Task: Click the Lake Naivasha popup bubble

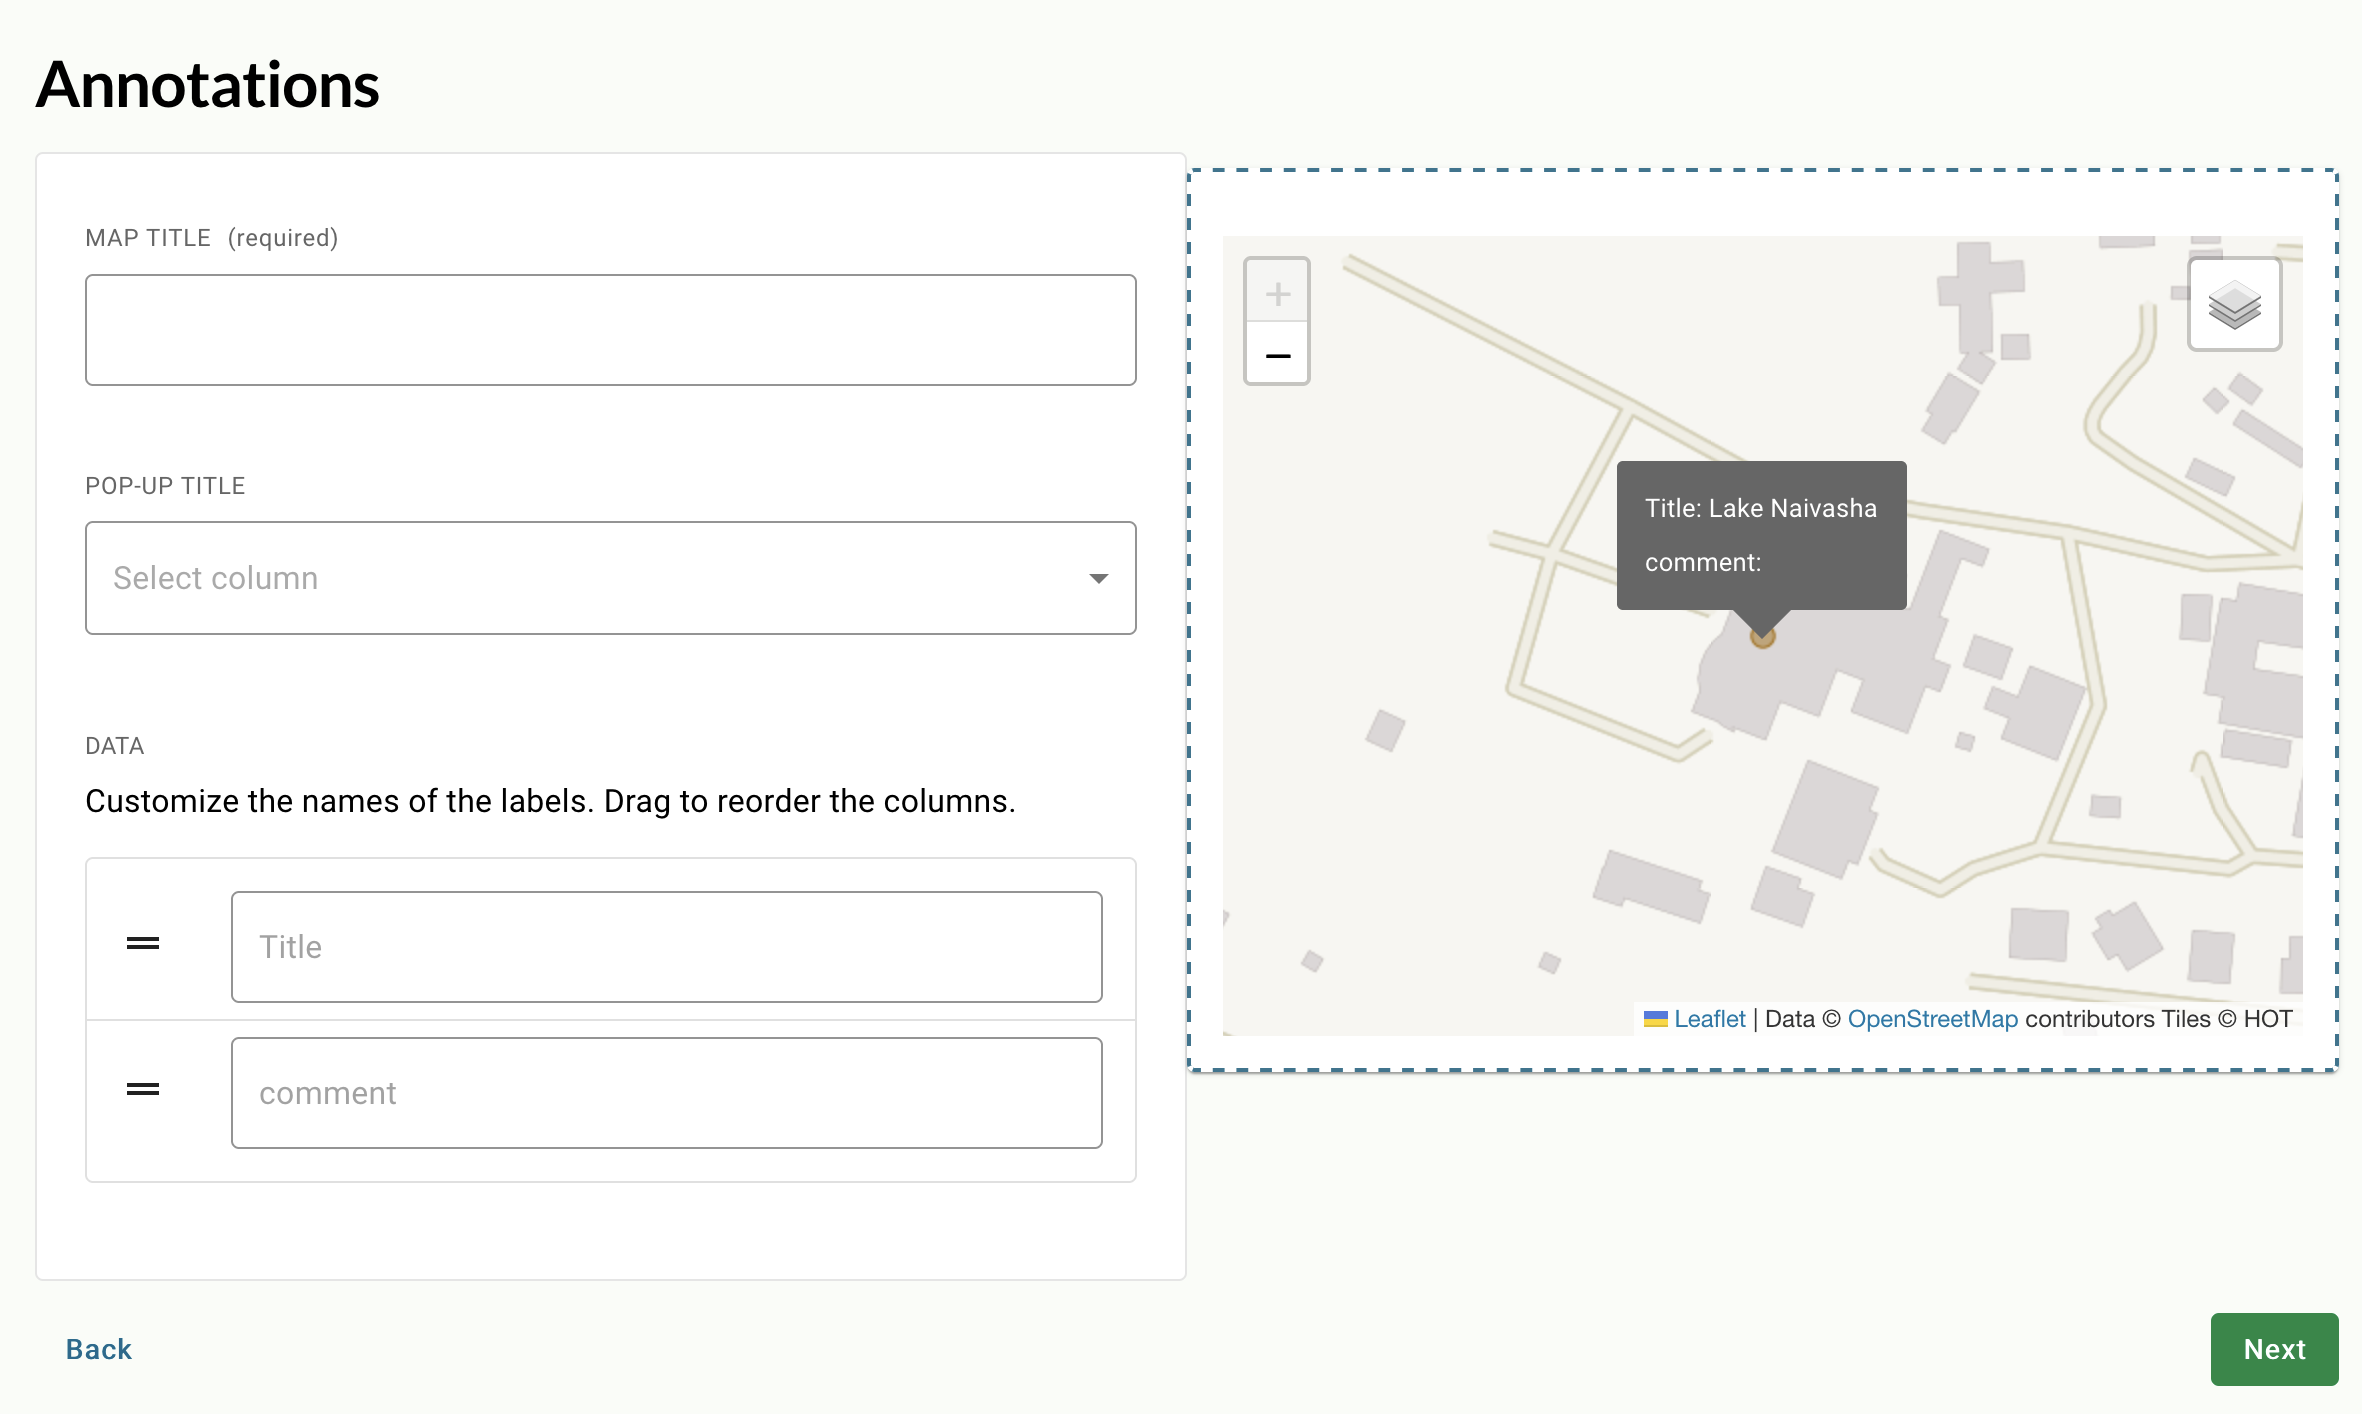Action: click(x=1761, y=536)
